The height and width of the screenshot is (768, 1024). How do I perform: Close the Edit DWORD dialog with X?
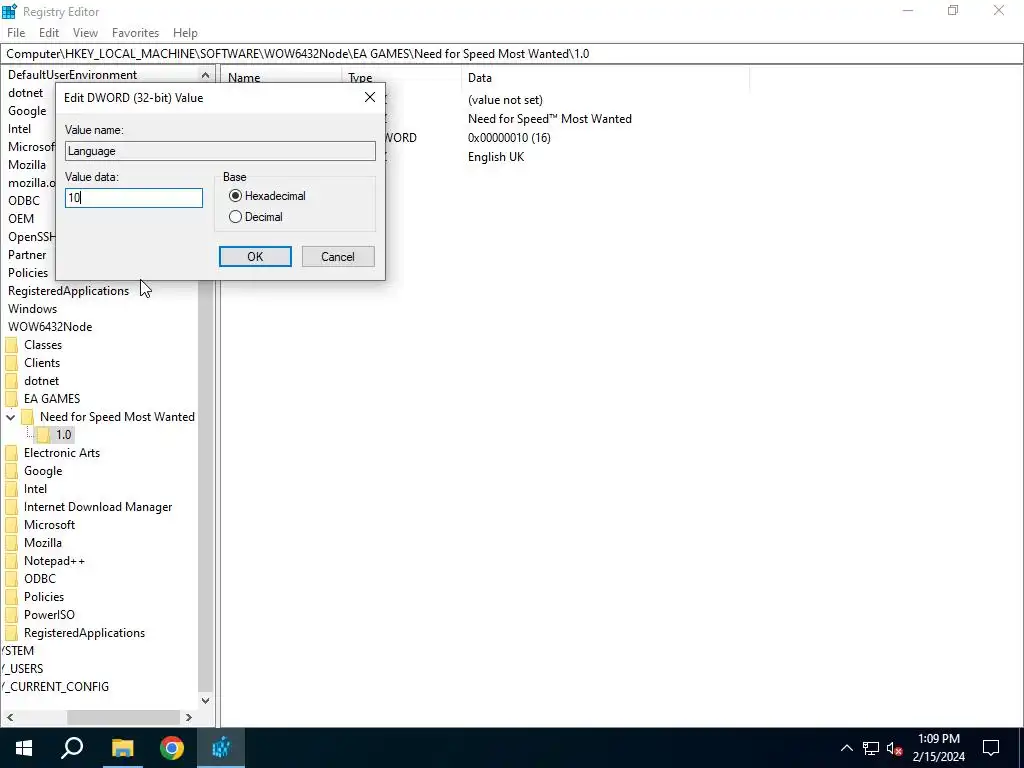[370, 97]
